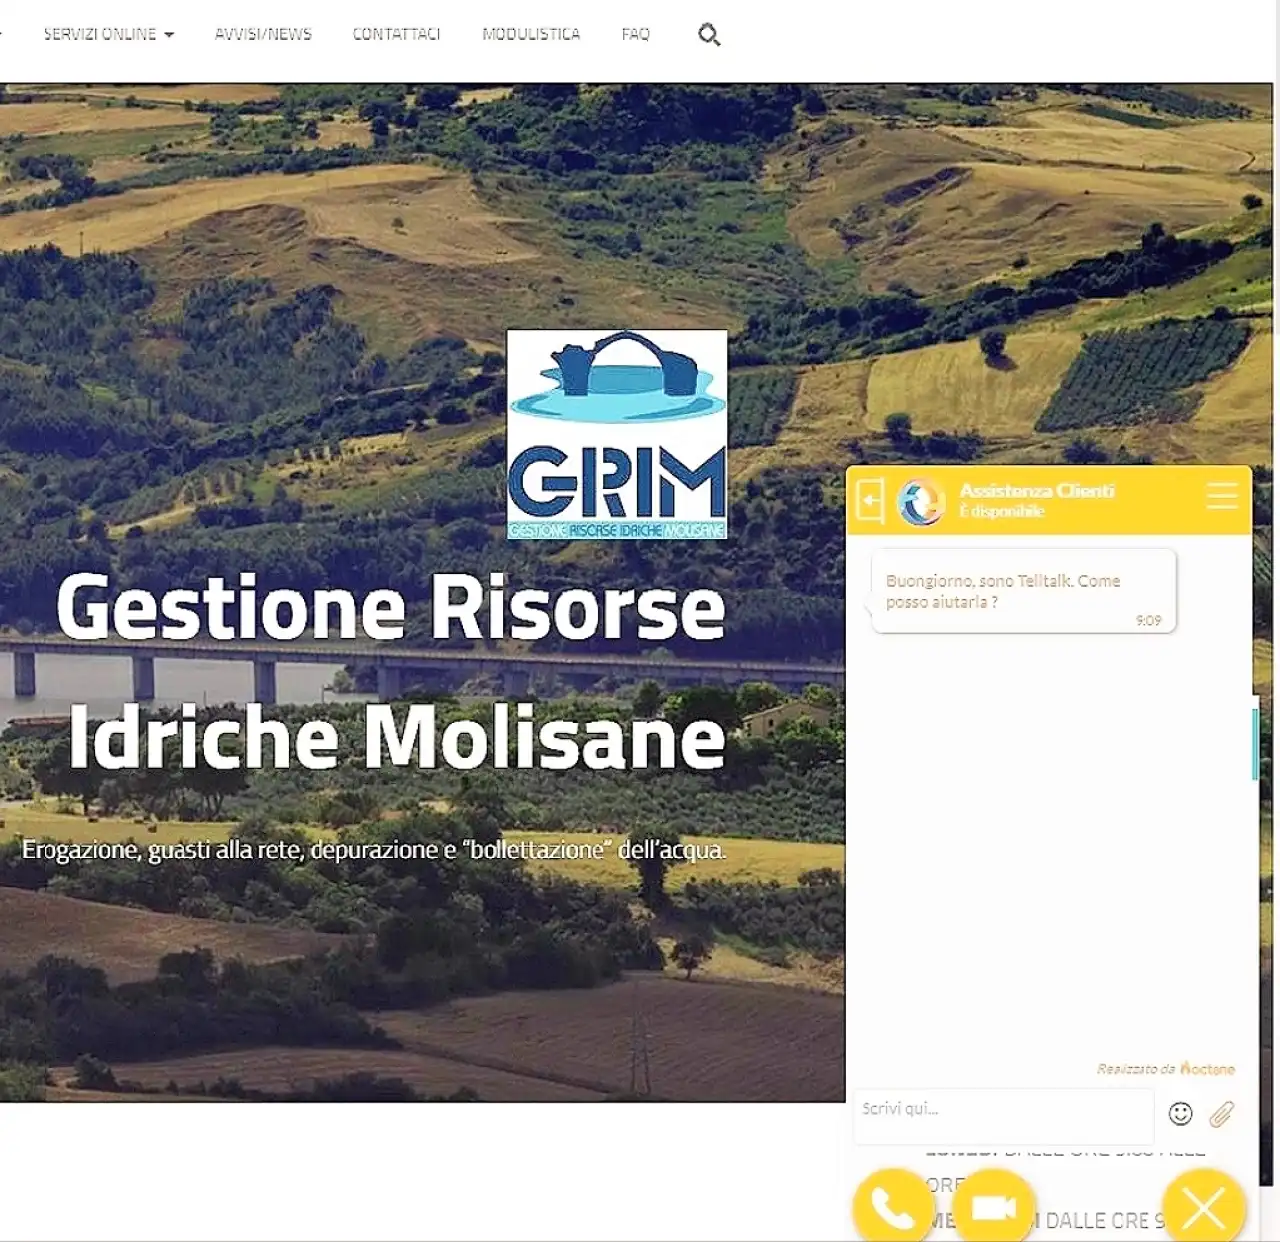Screen dimensions: 1280x1242
Task: Click the Telltalk greeting message bubble
Action: pyautogui.click(x=1023, y=591)
